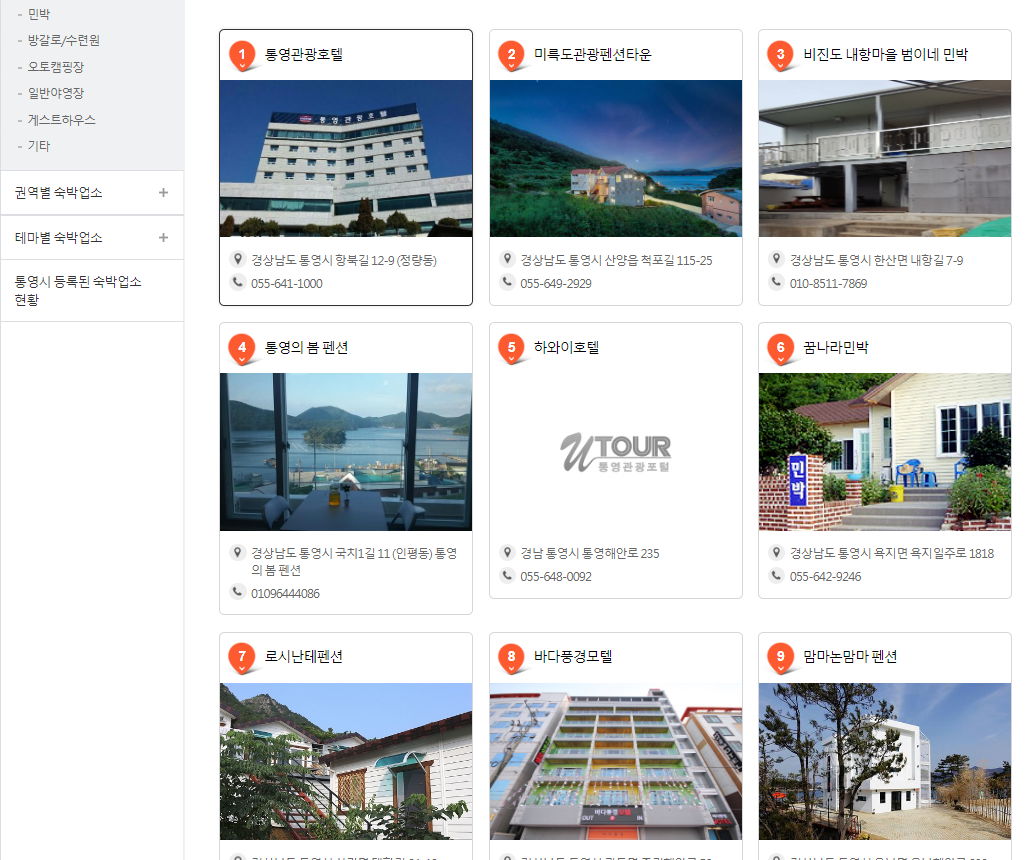The height and width of the screenshot is (860, 1031).
Task: Click location pin under 통영의 봄 펜션
Action: (237, 552)
